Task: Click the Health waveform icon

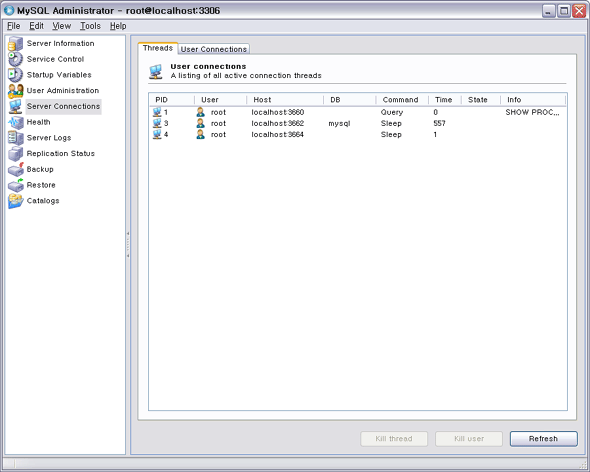Action: pyautogui.click(x=15, y=122)
